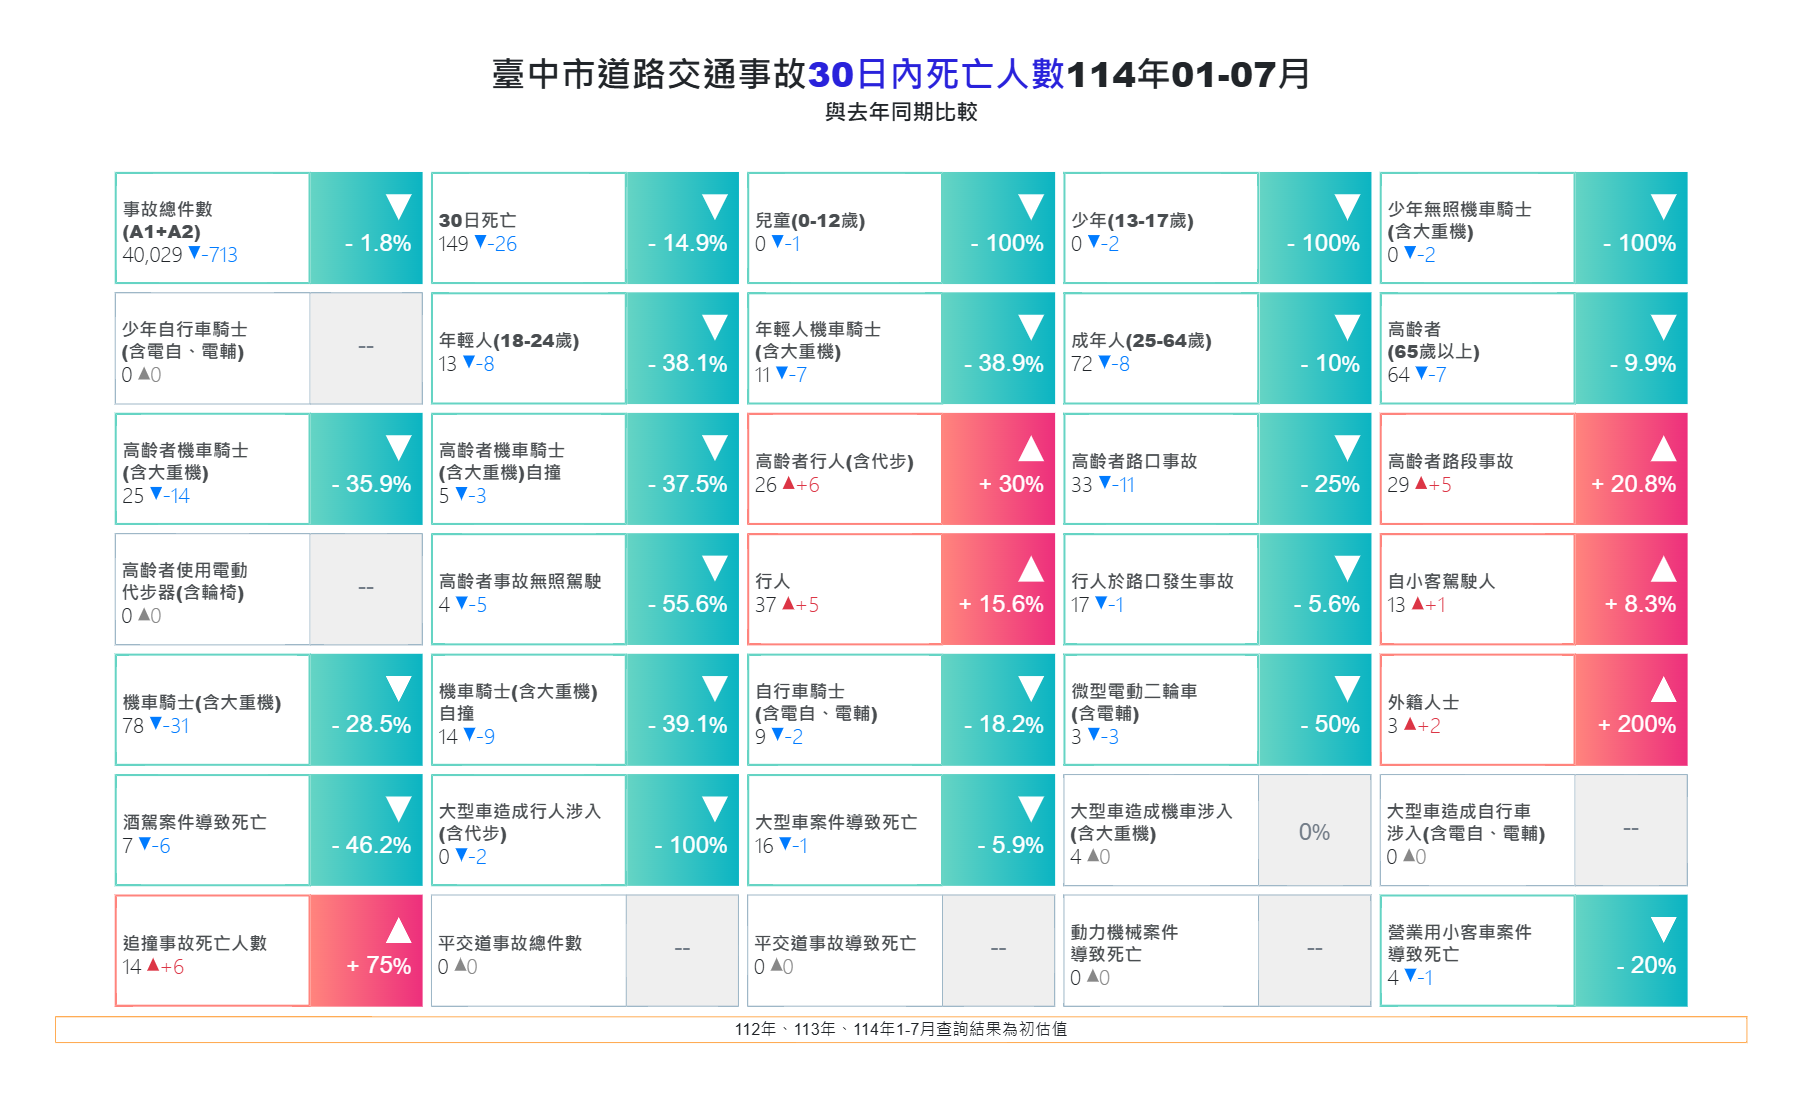Click the 兒童(0-12歲) card label
1802x1098 pixels.
coord(809,220)
